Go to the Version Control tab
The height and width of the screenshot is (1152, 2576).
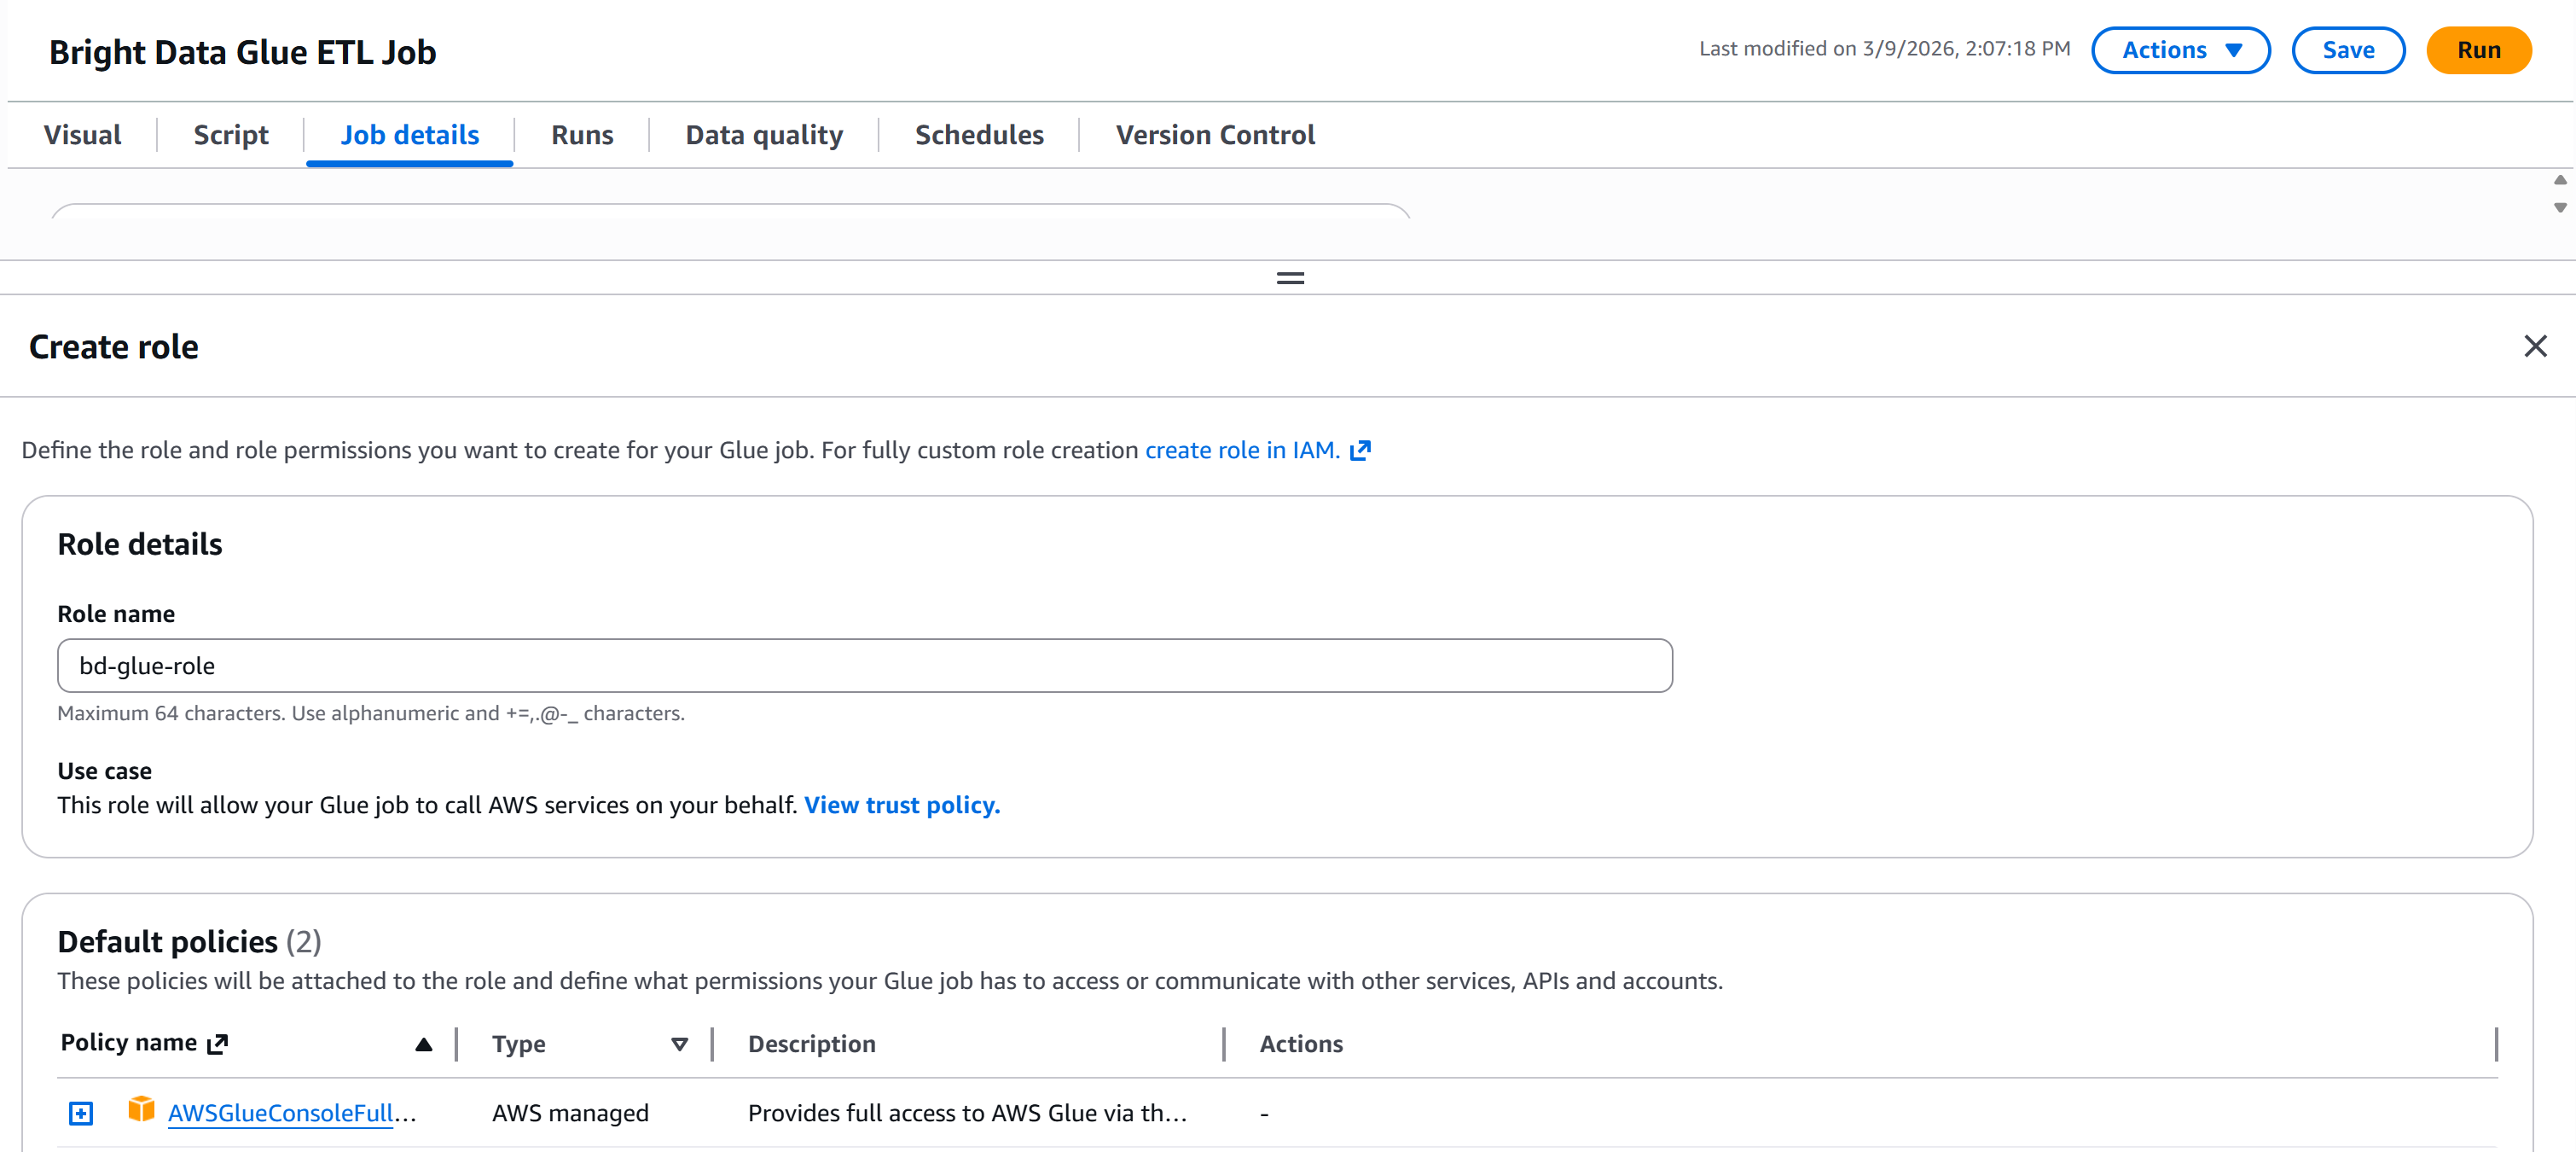(1214, 135)
